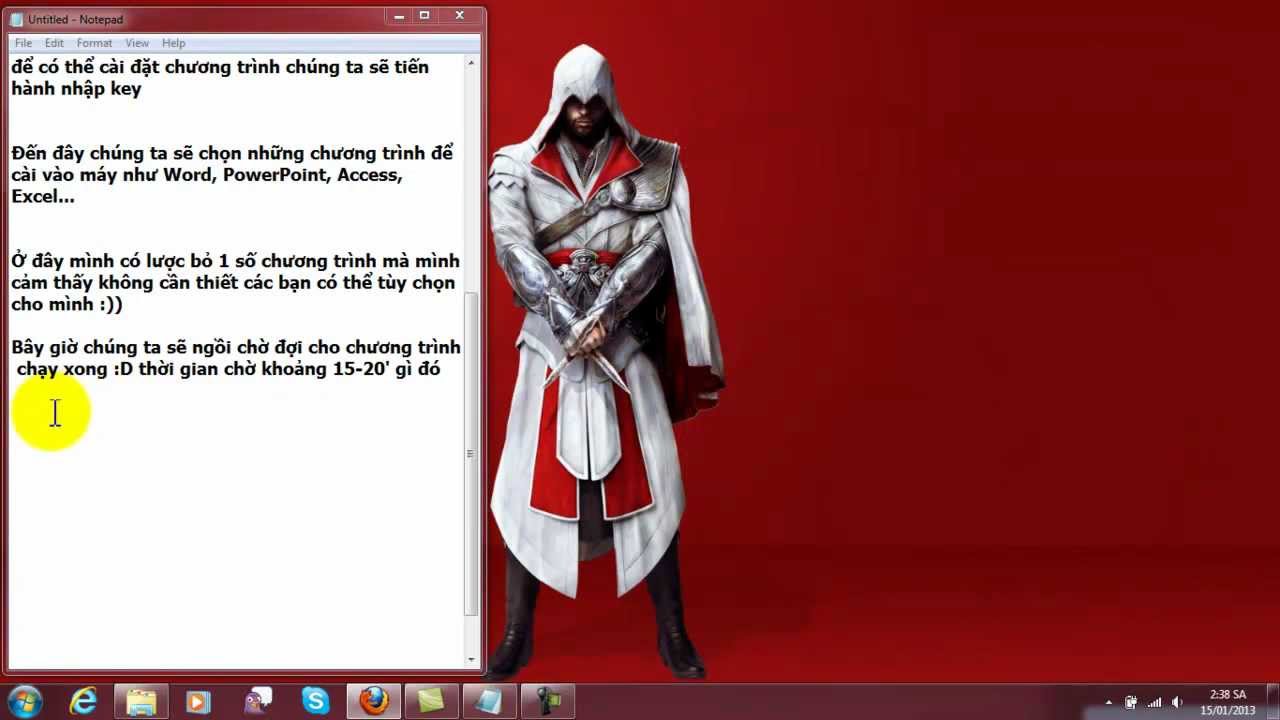Click the green notes taskbar icon
The image size is (1280, 720).
tap(431, 701)
